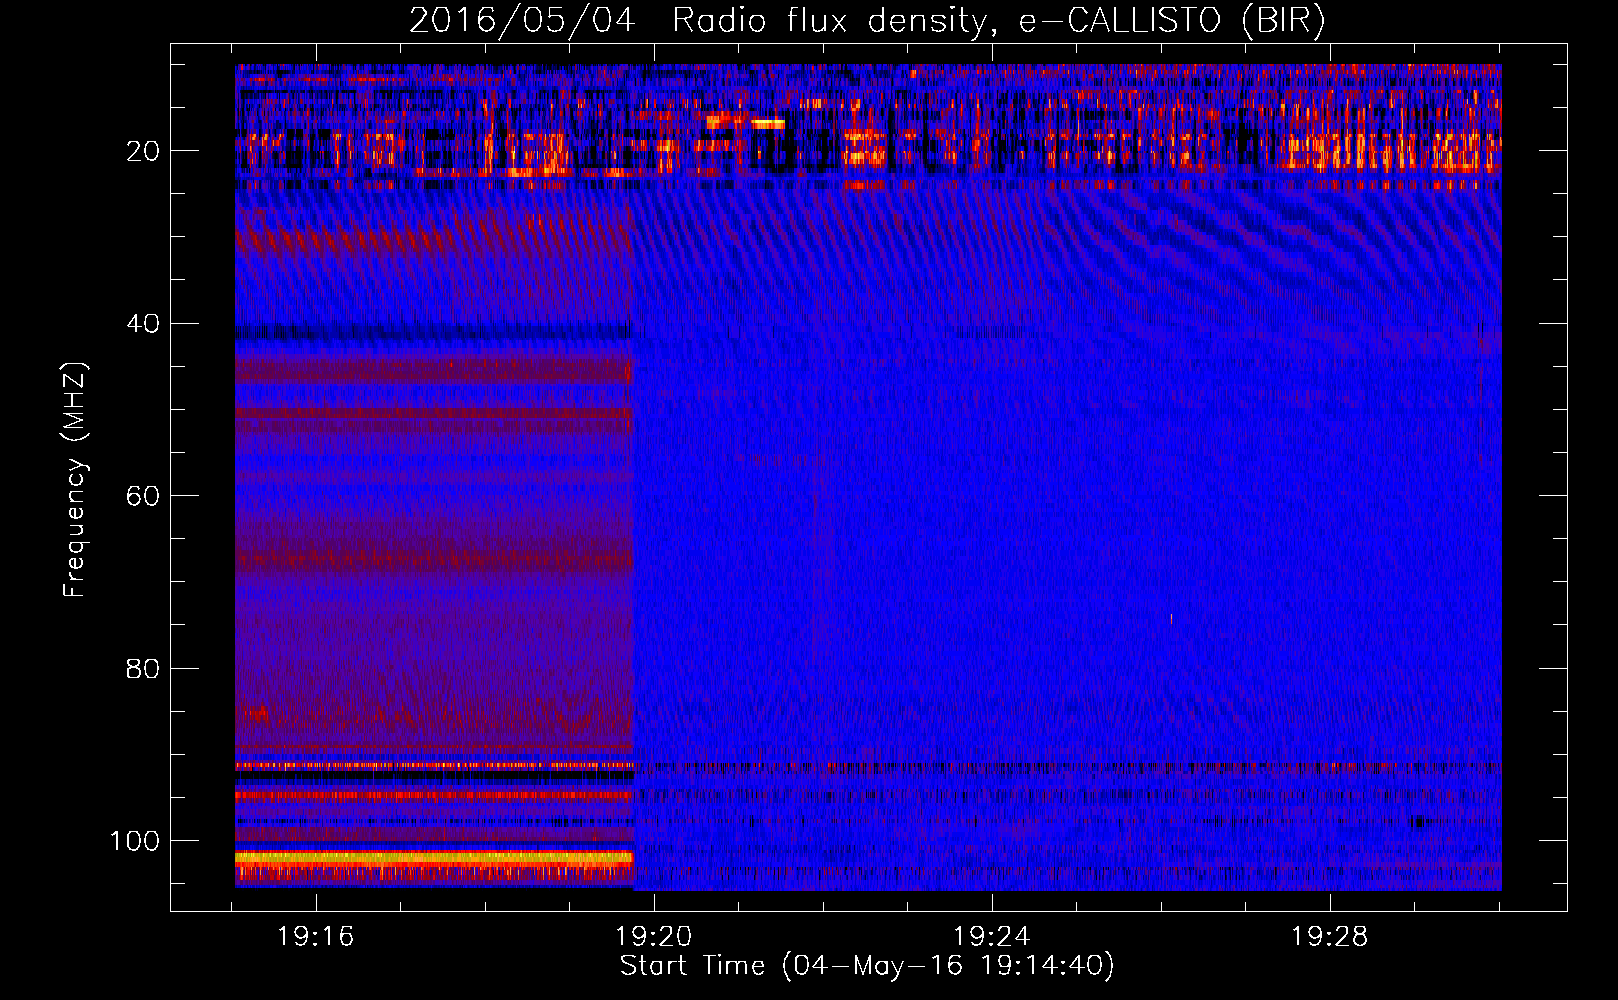
Task: Click the '60' frequency tick label
Action: point(144,496)
